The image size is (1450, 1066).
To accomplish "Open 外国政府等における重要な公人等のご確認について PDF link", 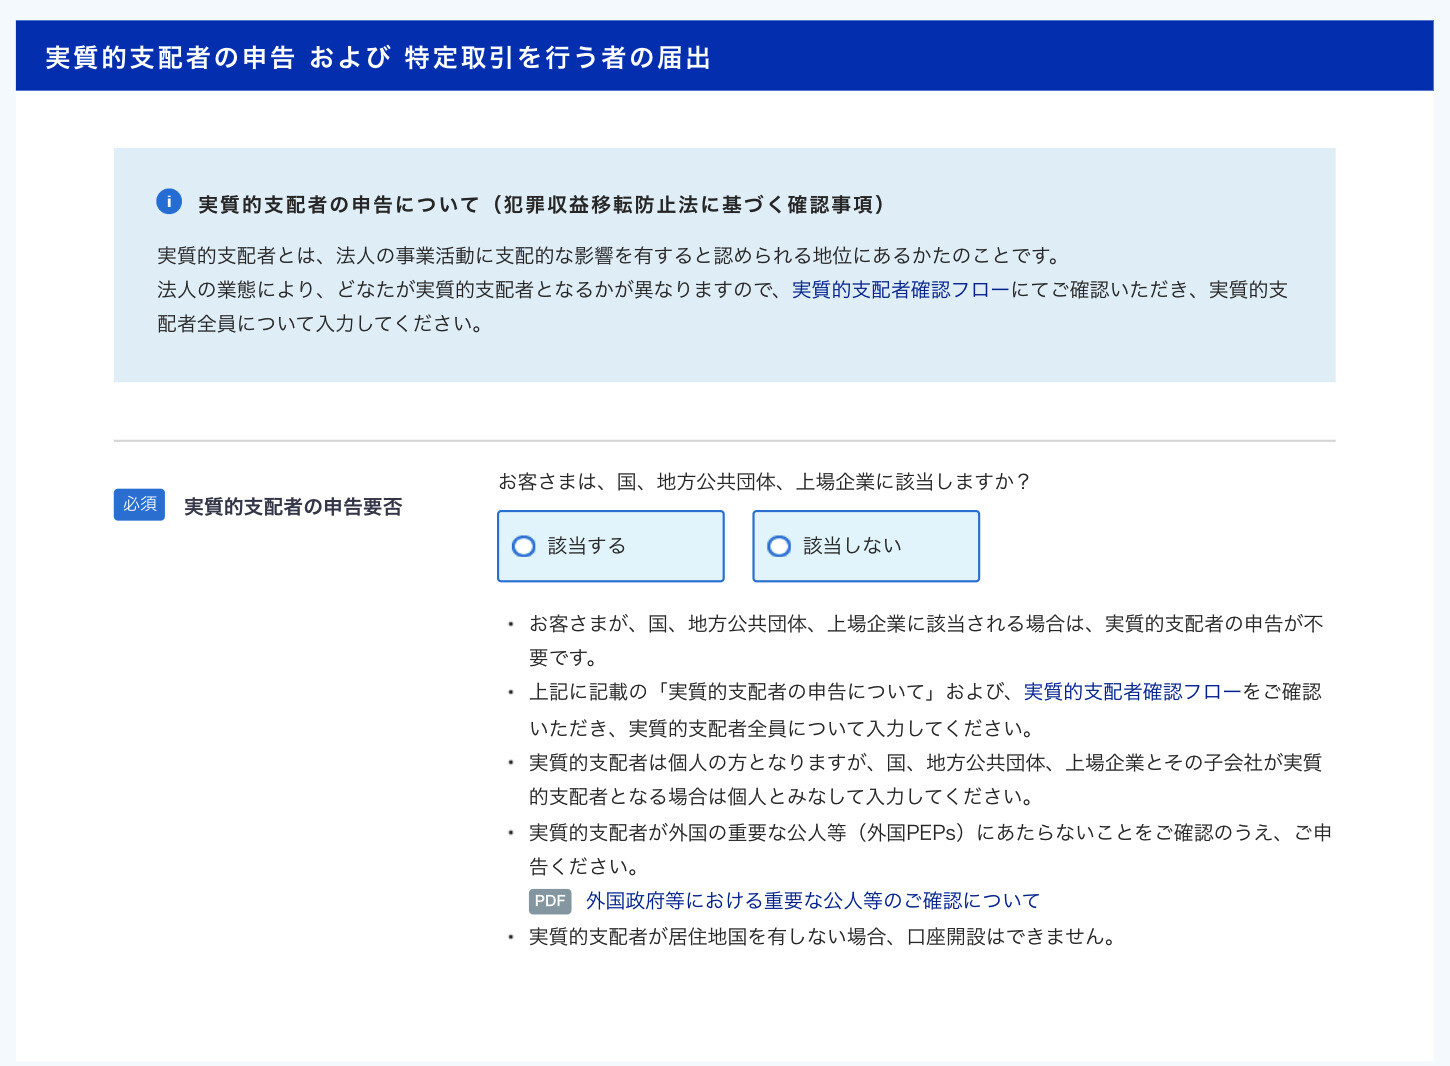I will [812, 901].
